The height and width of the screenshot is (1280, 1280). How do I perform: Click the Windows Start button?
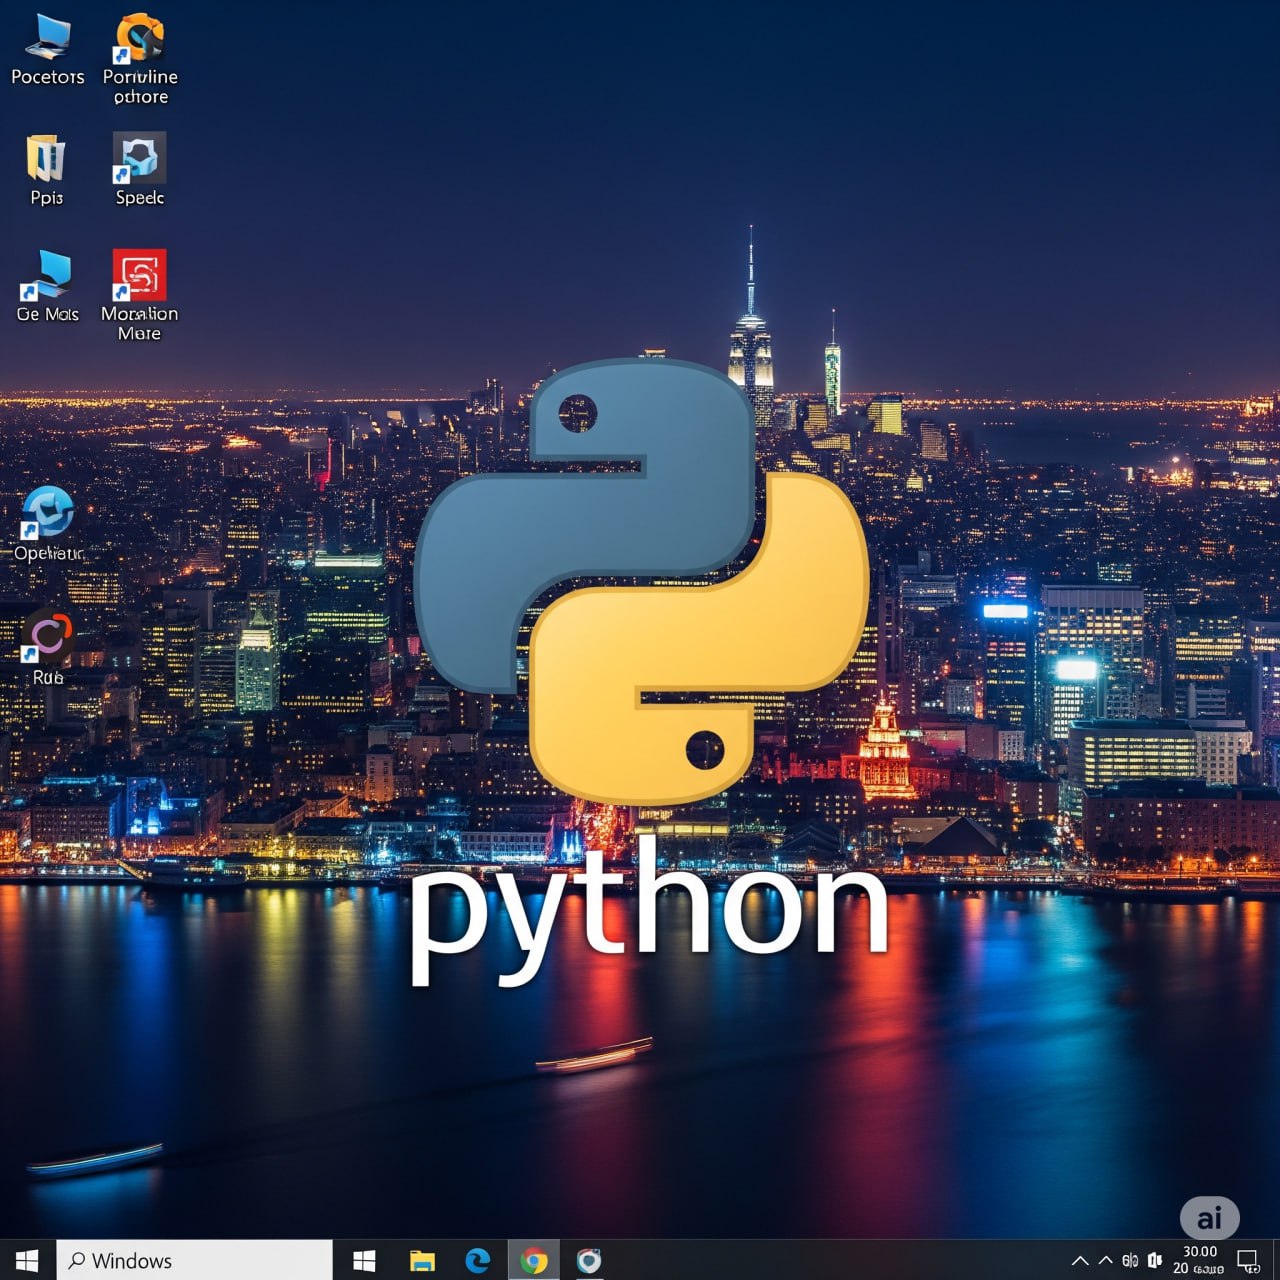point(27,1260)
